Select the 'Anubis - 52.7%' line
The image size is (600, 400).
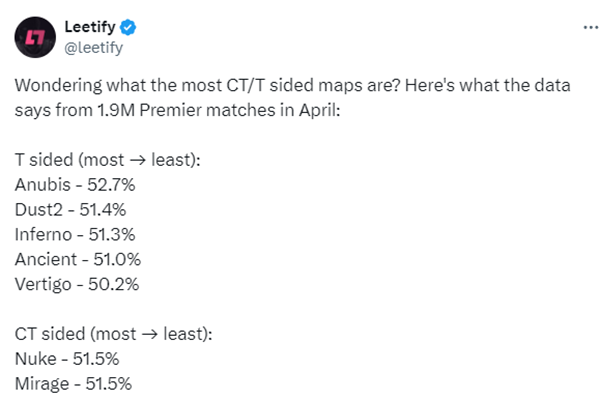75,185
